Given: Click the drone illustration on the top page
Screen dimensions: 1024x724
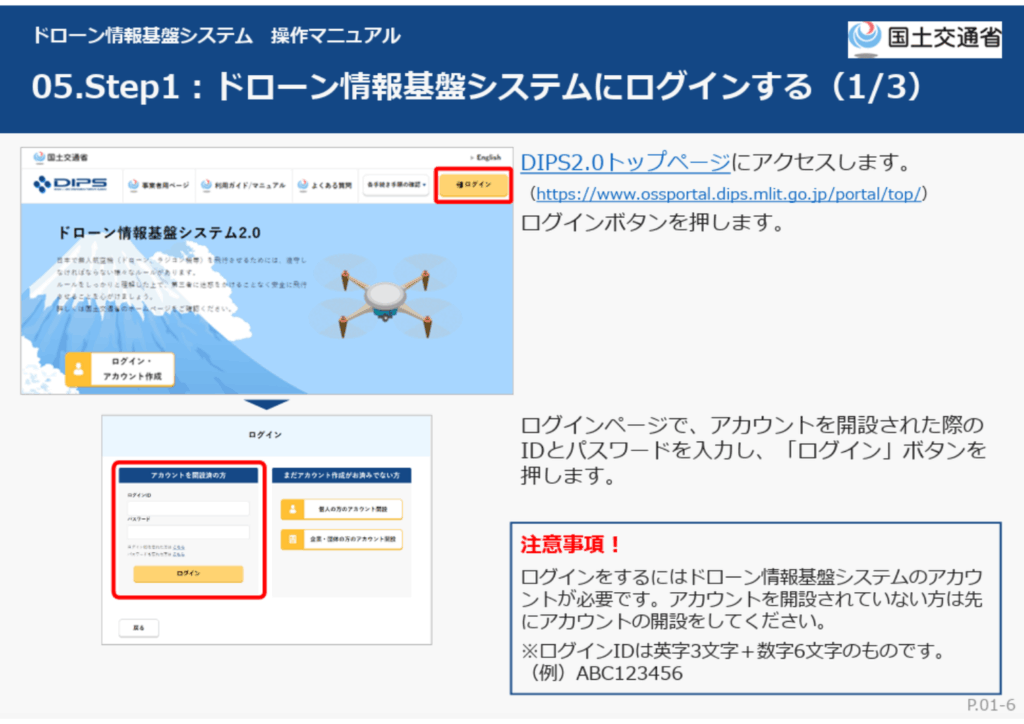Looking at the screenshot, I should (x=384, y=294).
